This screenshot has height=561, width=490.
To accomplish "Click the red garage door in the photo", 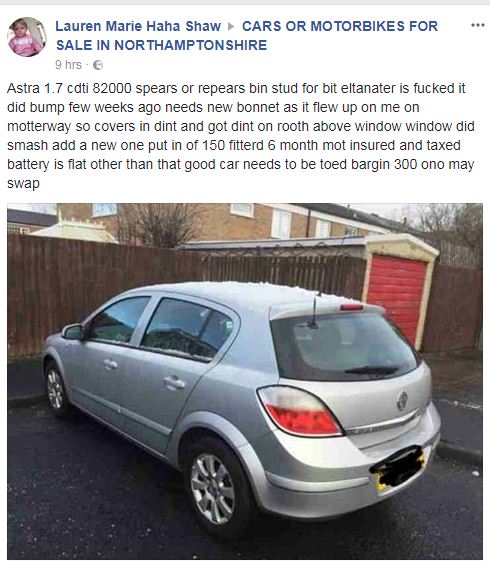I will pos(396,298).
